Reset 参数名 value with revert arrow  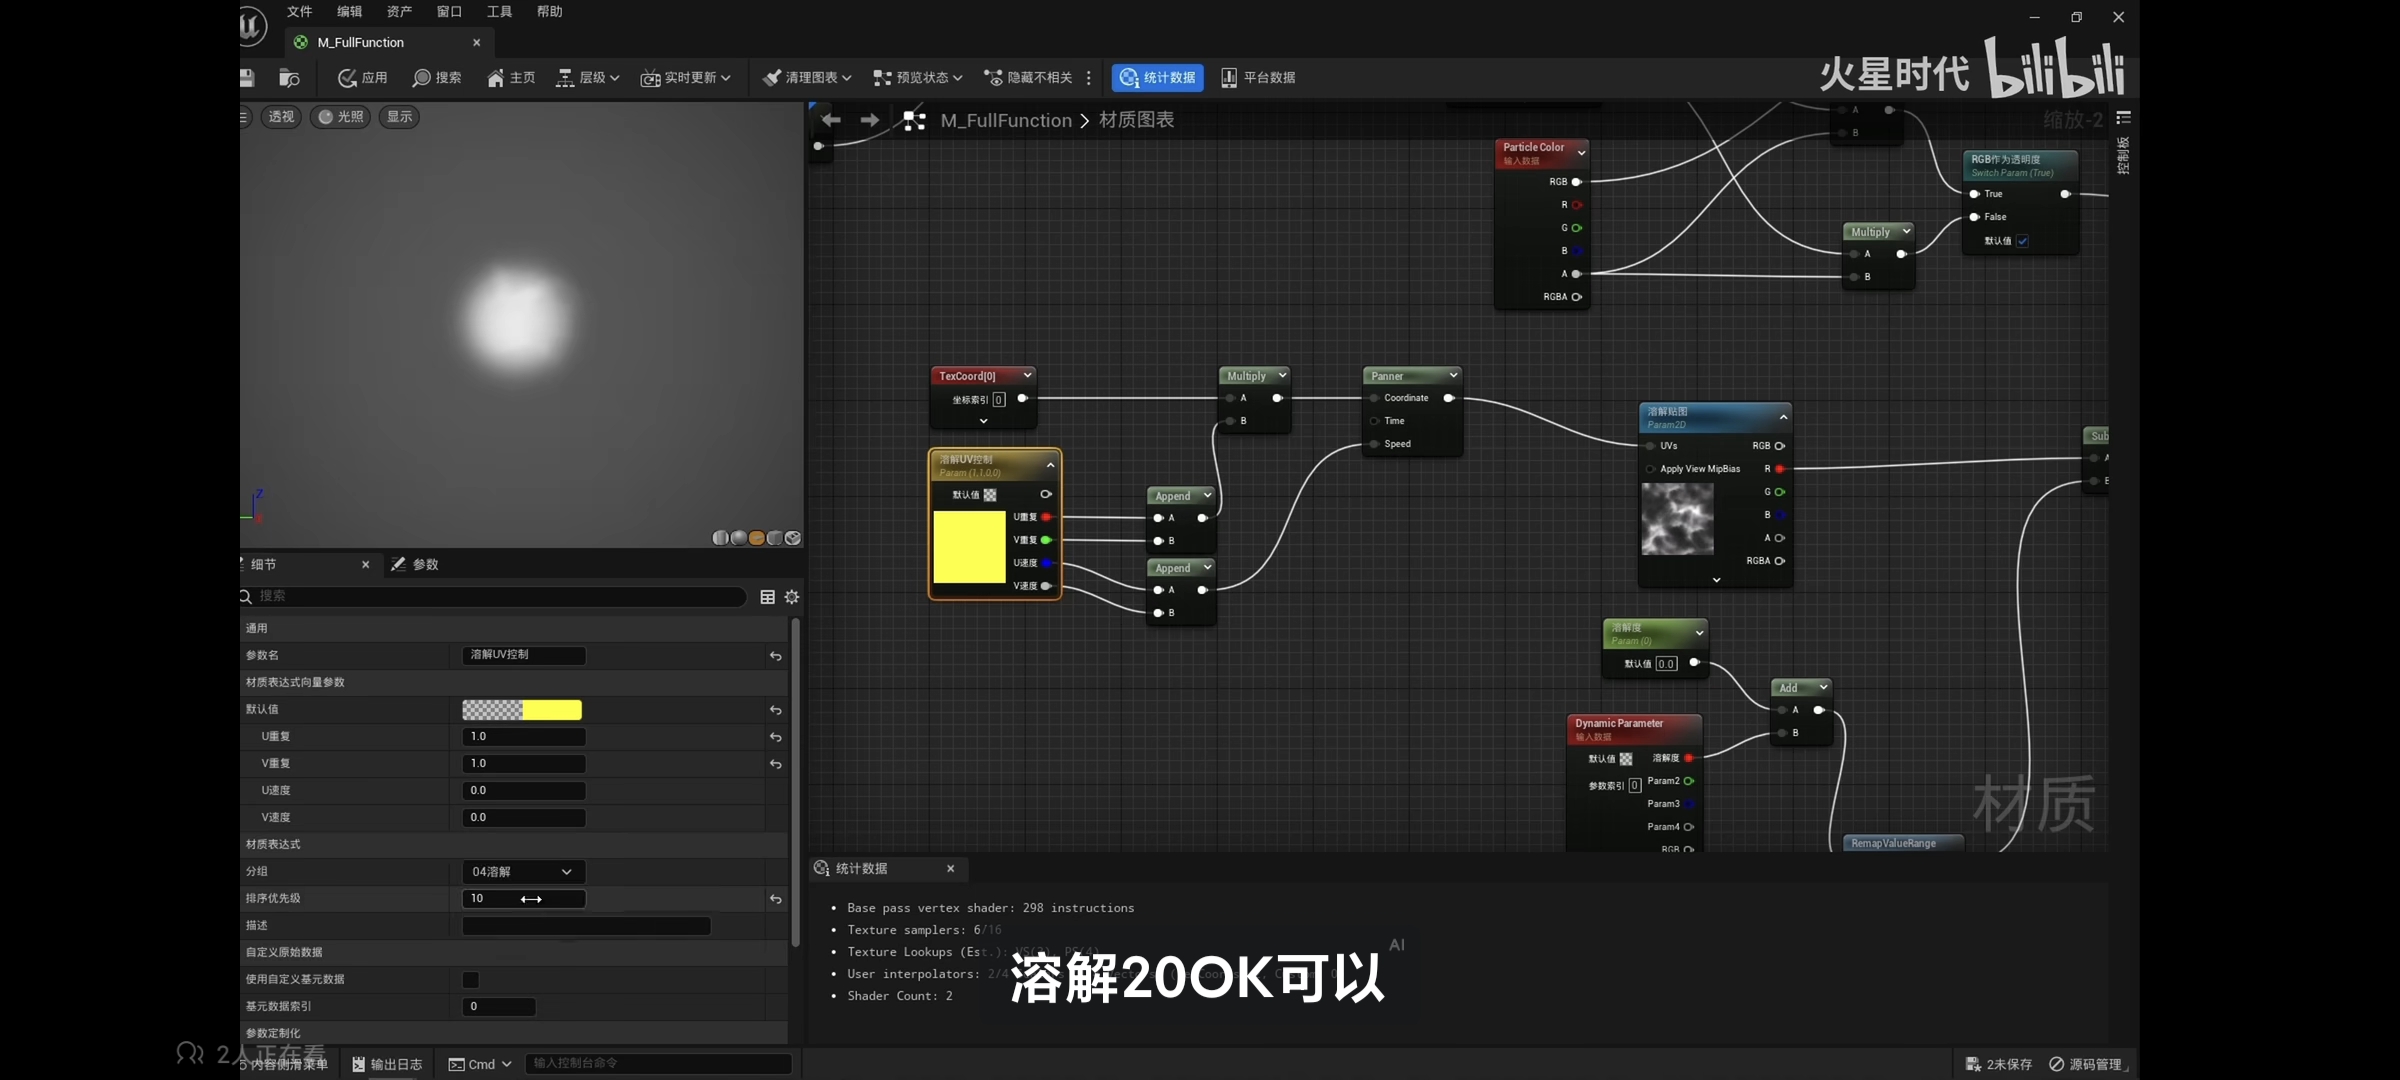coord(775,656)
